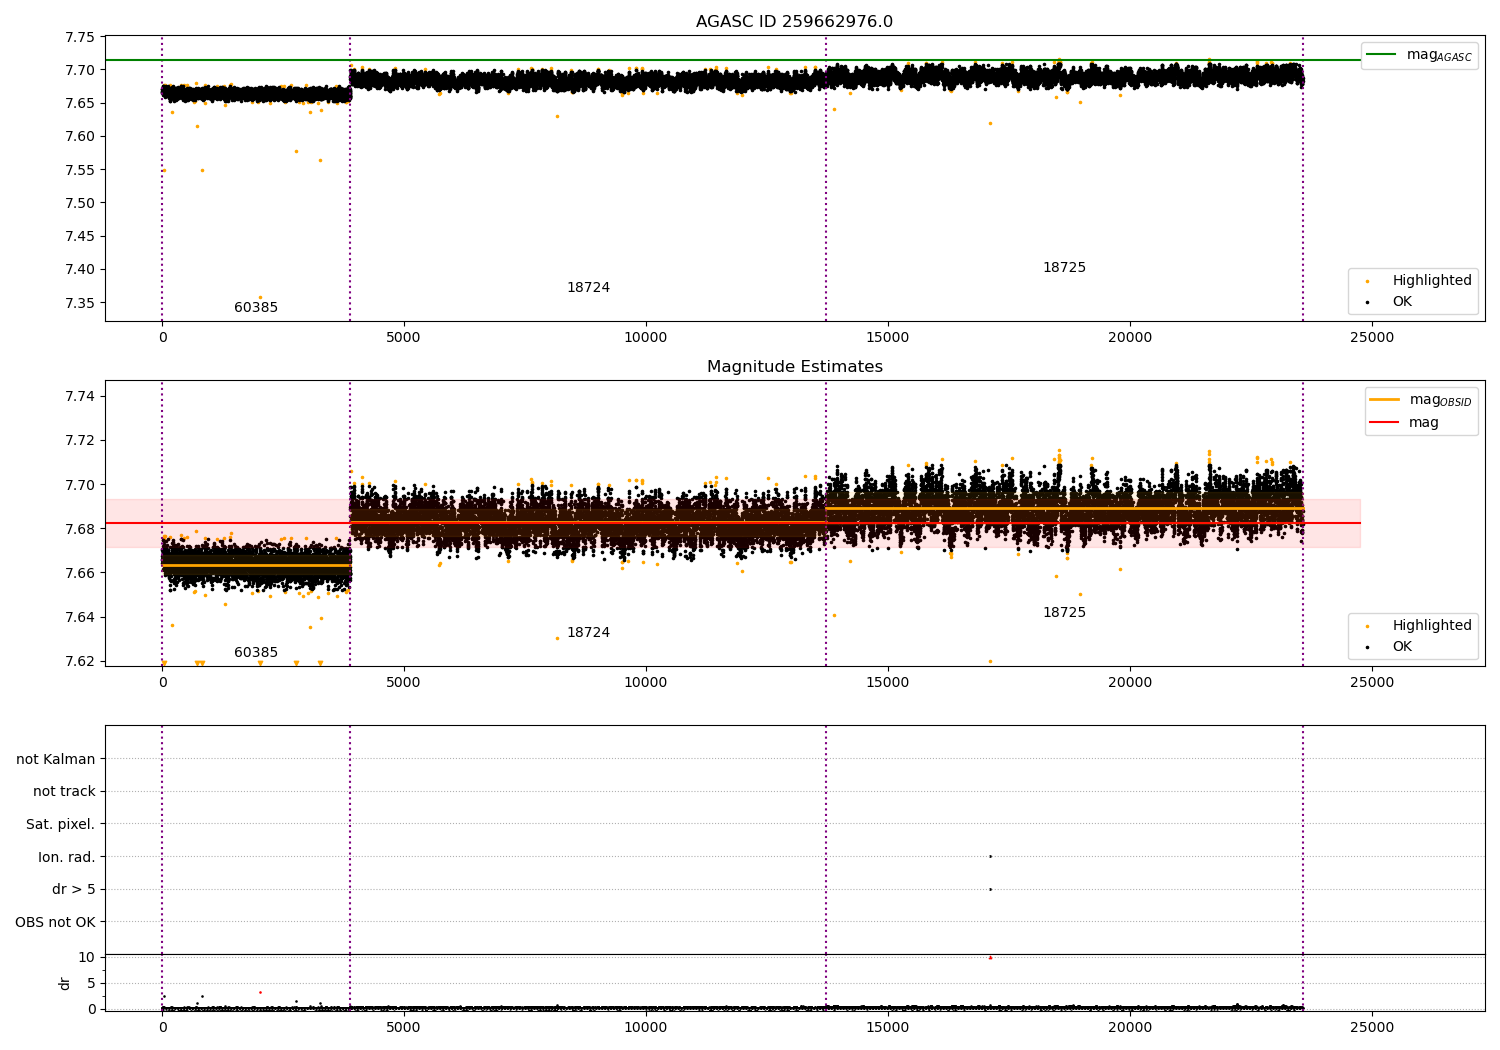This screenshot has height=1050, width=1500.
Task: Click the 'Sat. pixel.' axis label
Action: [x=61, y=825]
